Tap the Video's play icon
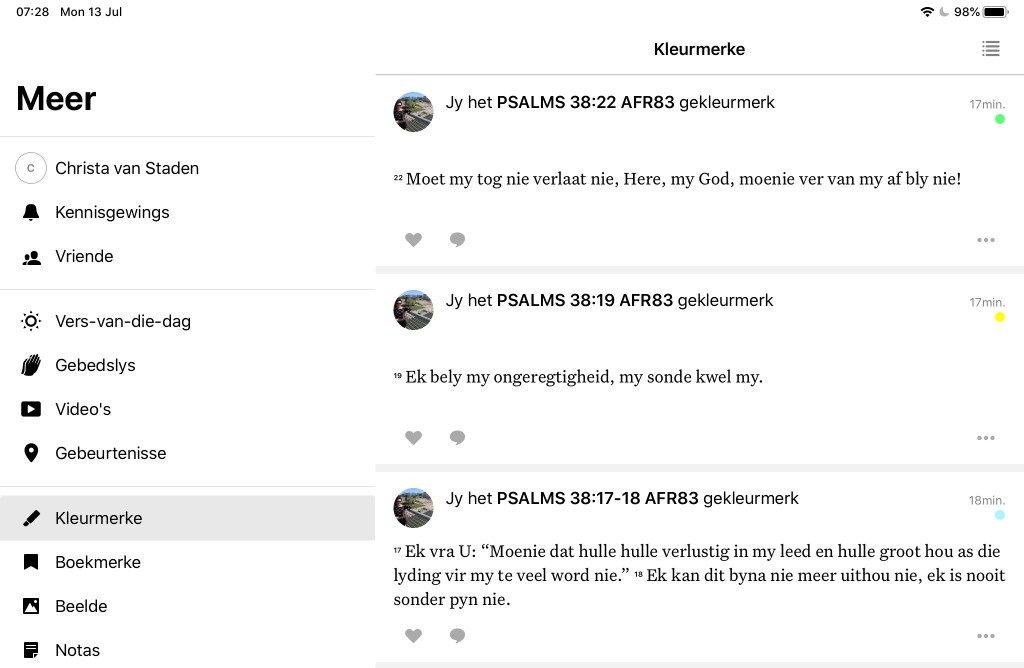The image size is (1024, 668). coord(31,409)
